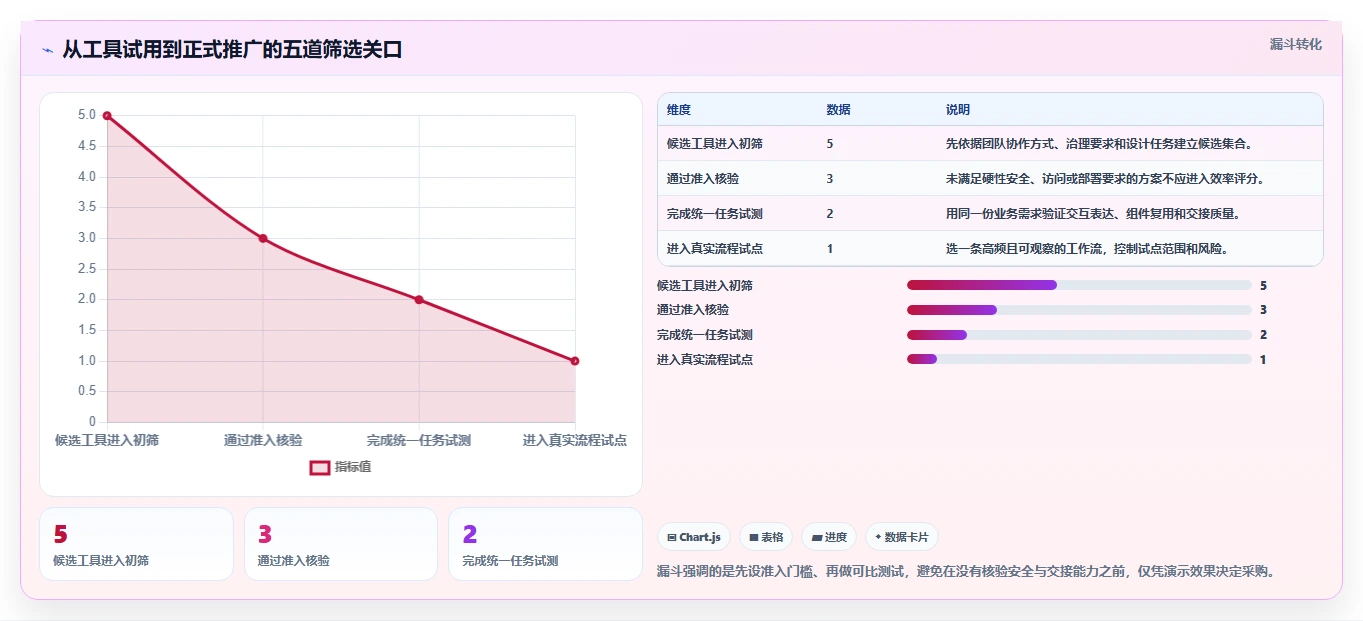Click the progress list label 进入真实流程试点
The image size is (1363, 621).
click(705, 360)
